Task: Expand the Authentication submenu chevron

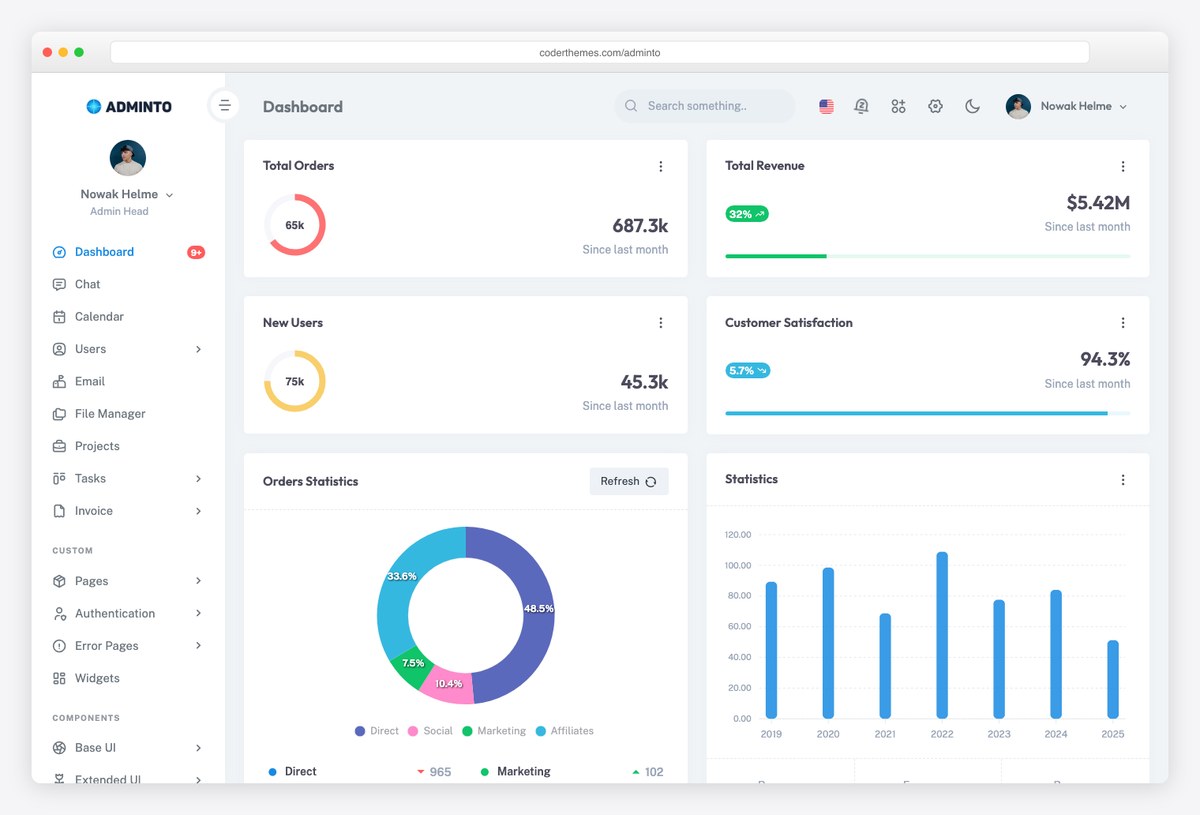Action: (x=198, y=613)
